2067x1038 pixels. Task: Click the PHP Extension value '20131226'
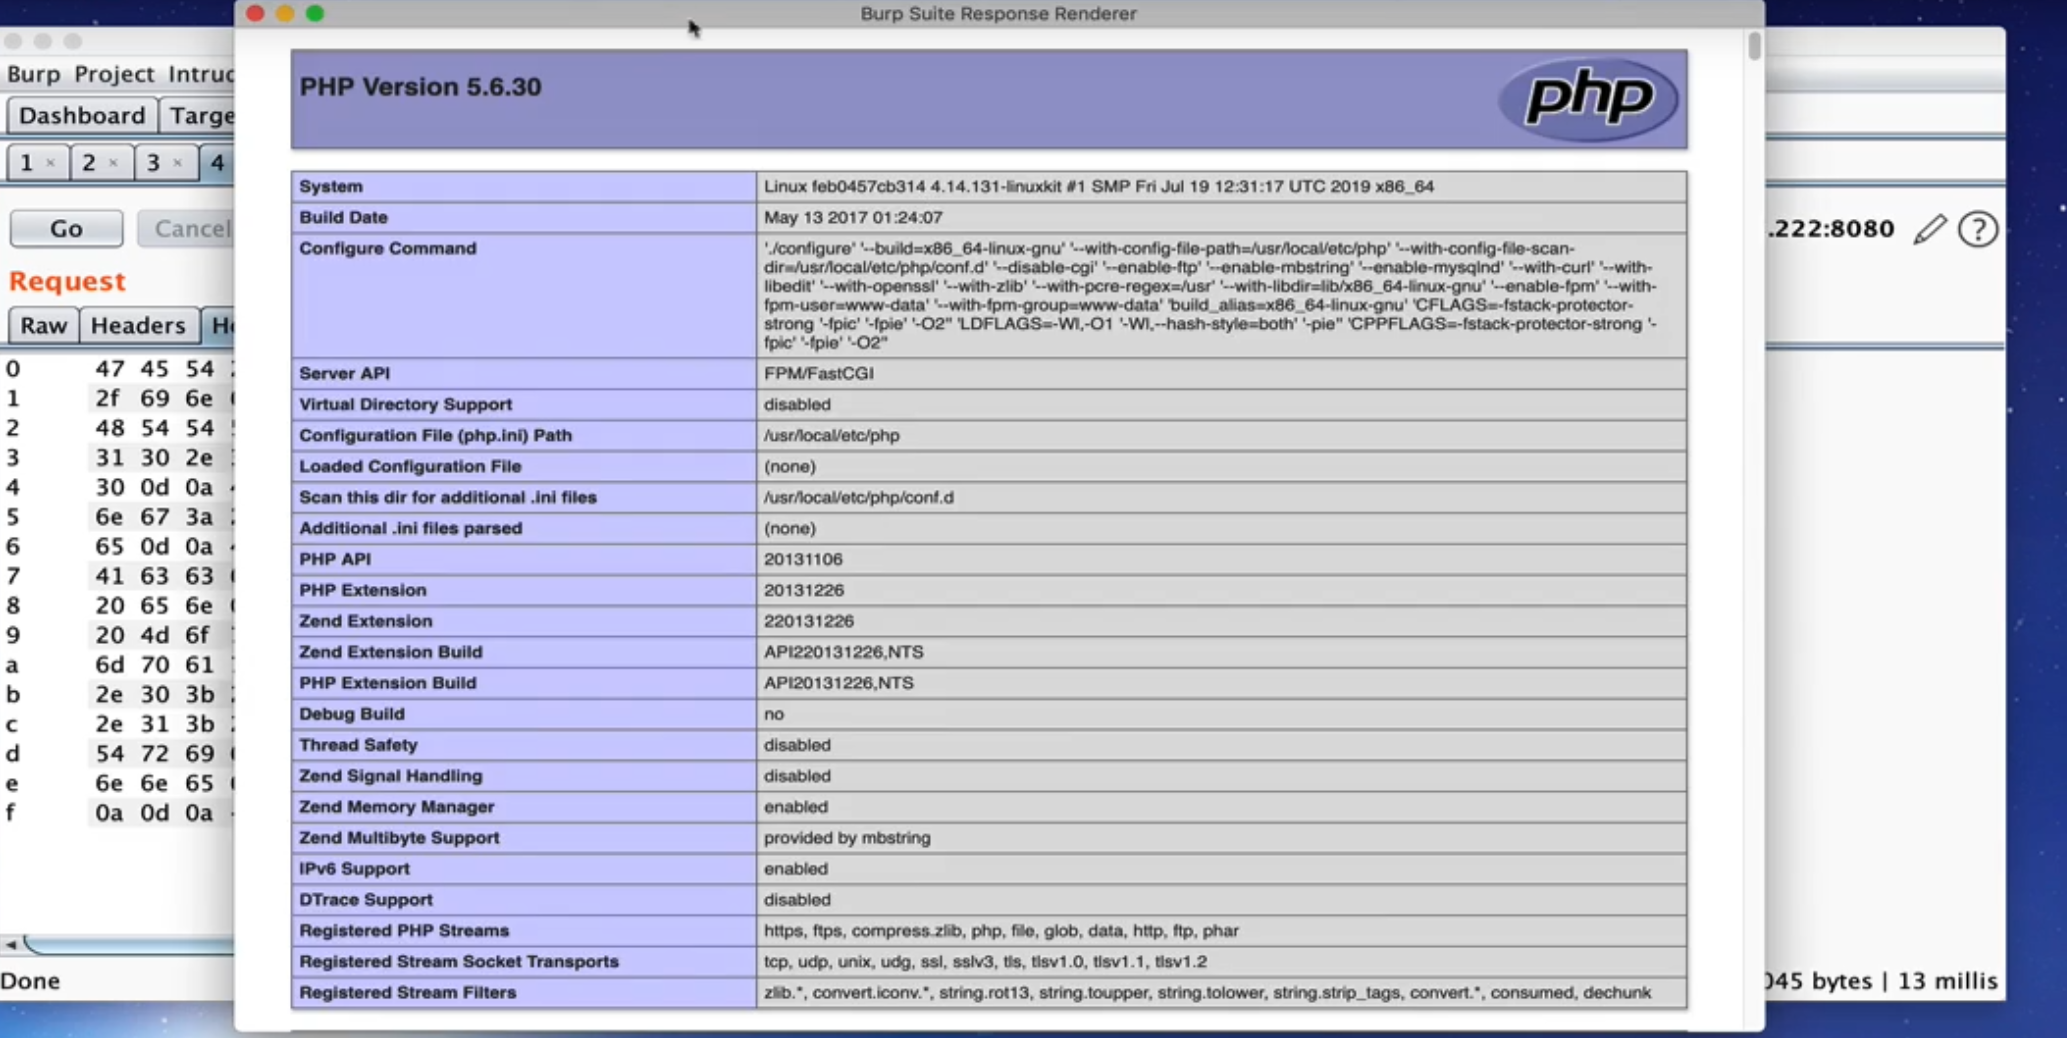pos(803,590)
